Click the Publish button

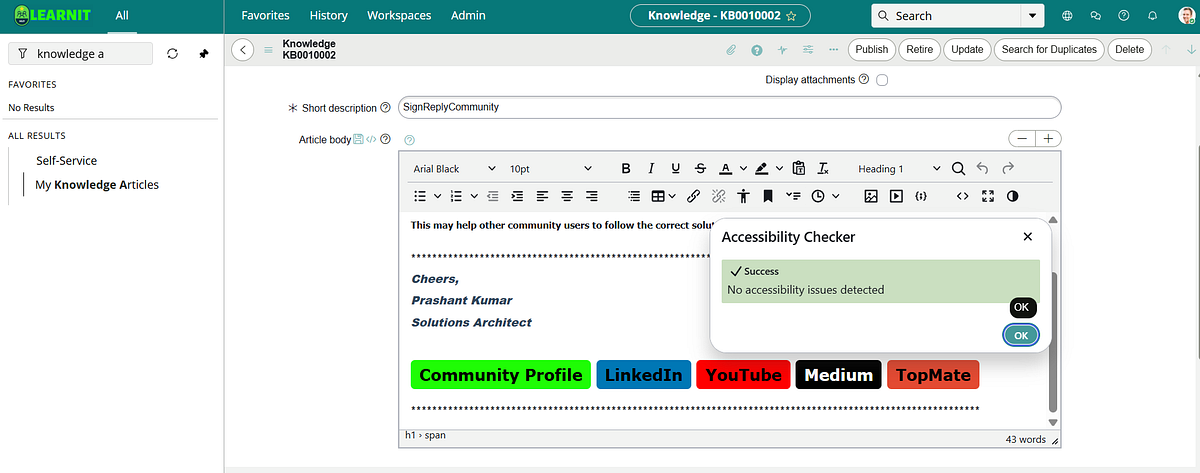coord(872,50)
